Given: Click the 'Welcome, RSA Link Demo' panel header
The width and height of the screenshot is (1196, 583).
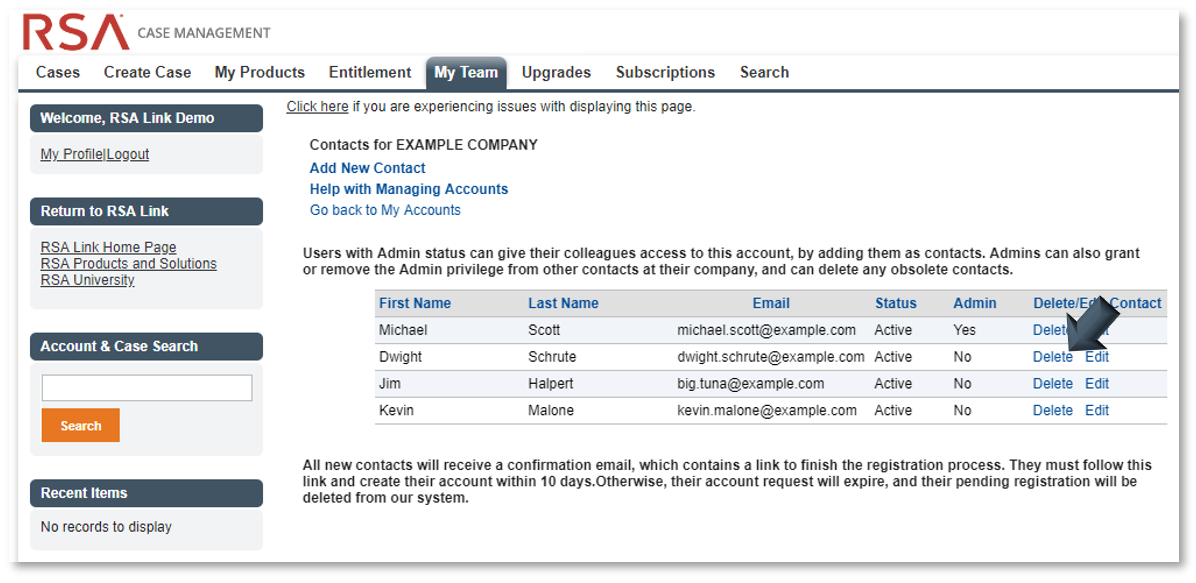Looking at the screenshot, I should 146,118.
